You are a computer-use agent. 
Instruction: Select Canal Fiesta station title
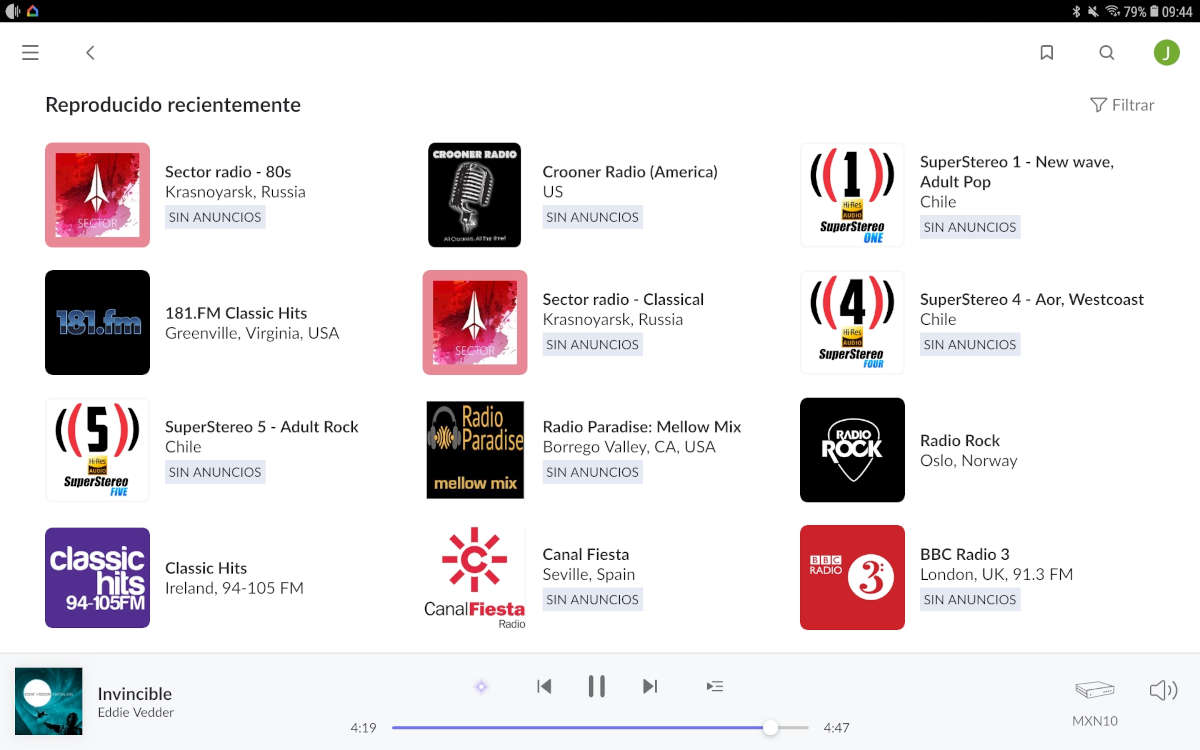tap(586, 554)
